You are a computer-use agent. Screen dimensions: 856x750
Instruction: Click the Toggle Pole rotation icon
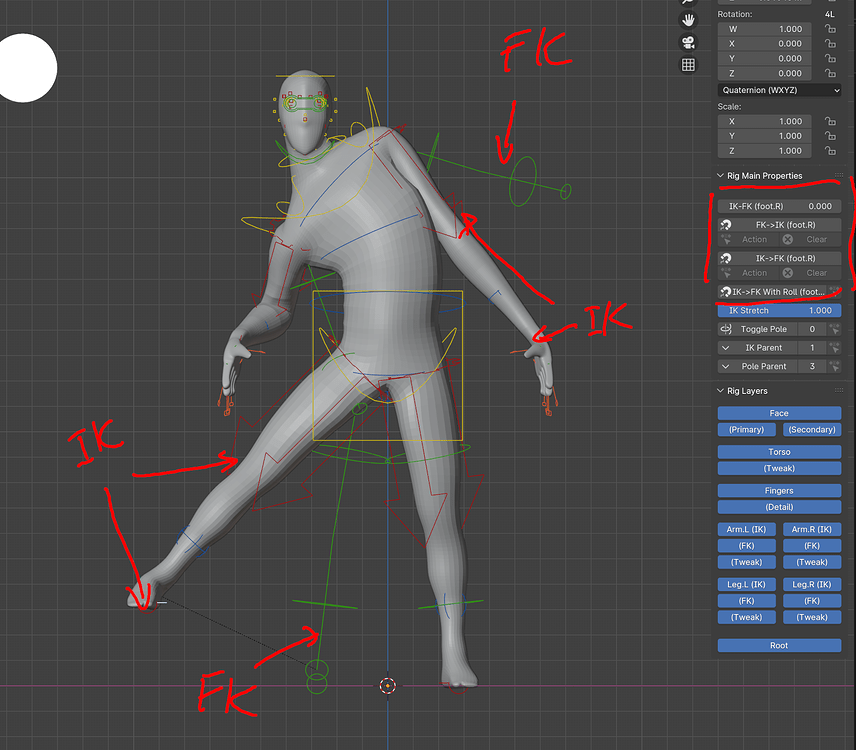tap(726, 329)
